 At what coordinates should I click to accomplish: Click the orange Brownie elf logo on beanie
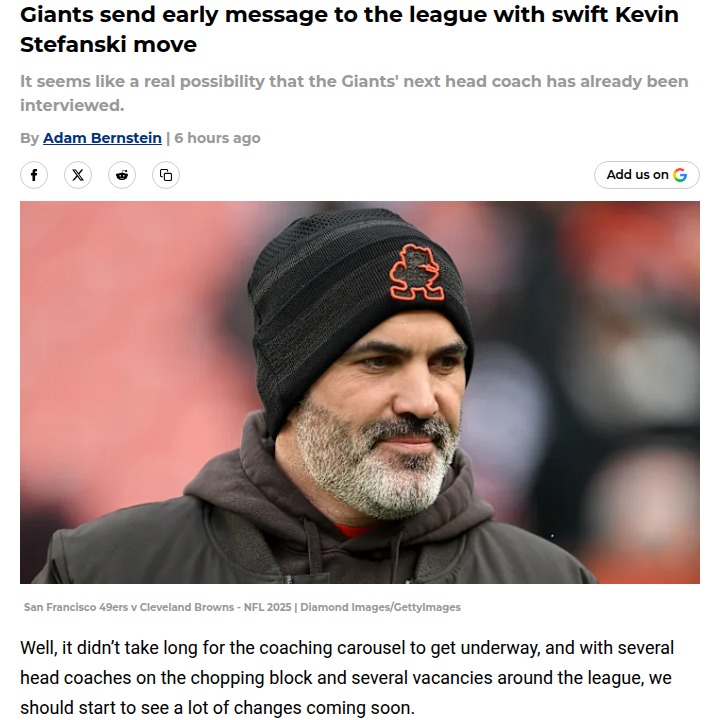(x=417, y=272)
